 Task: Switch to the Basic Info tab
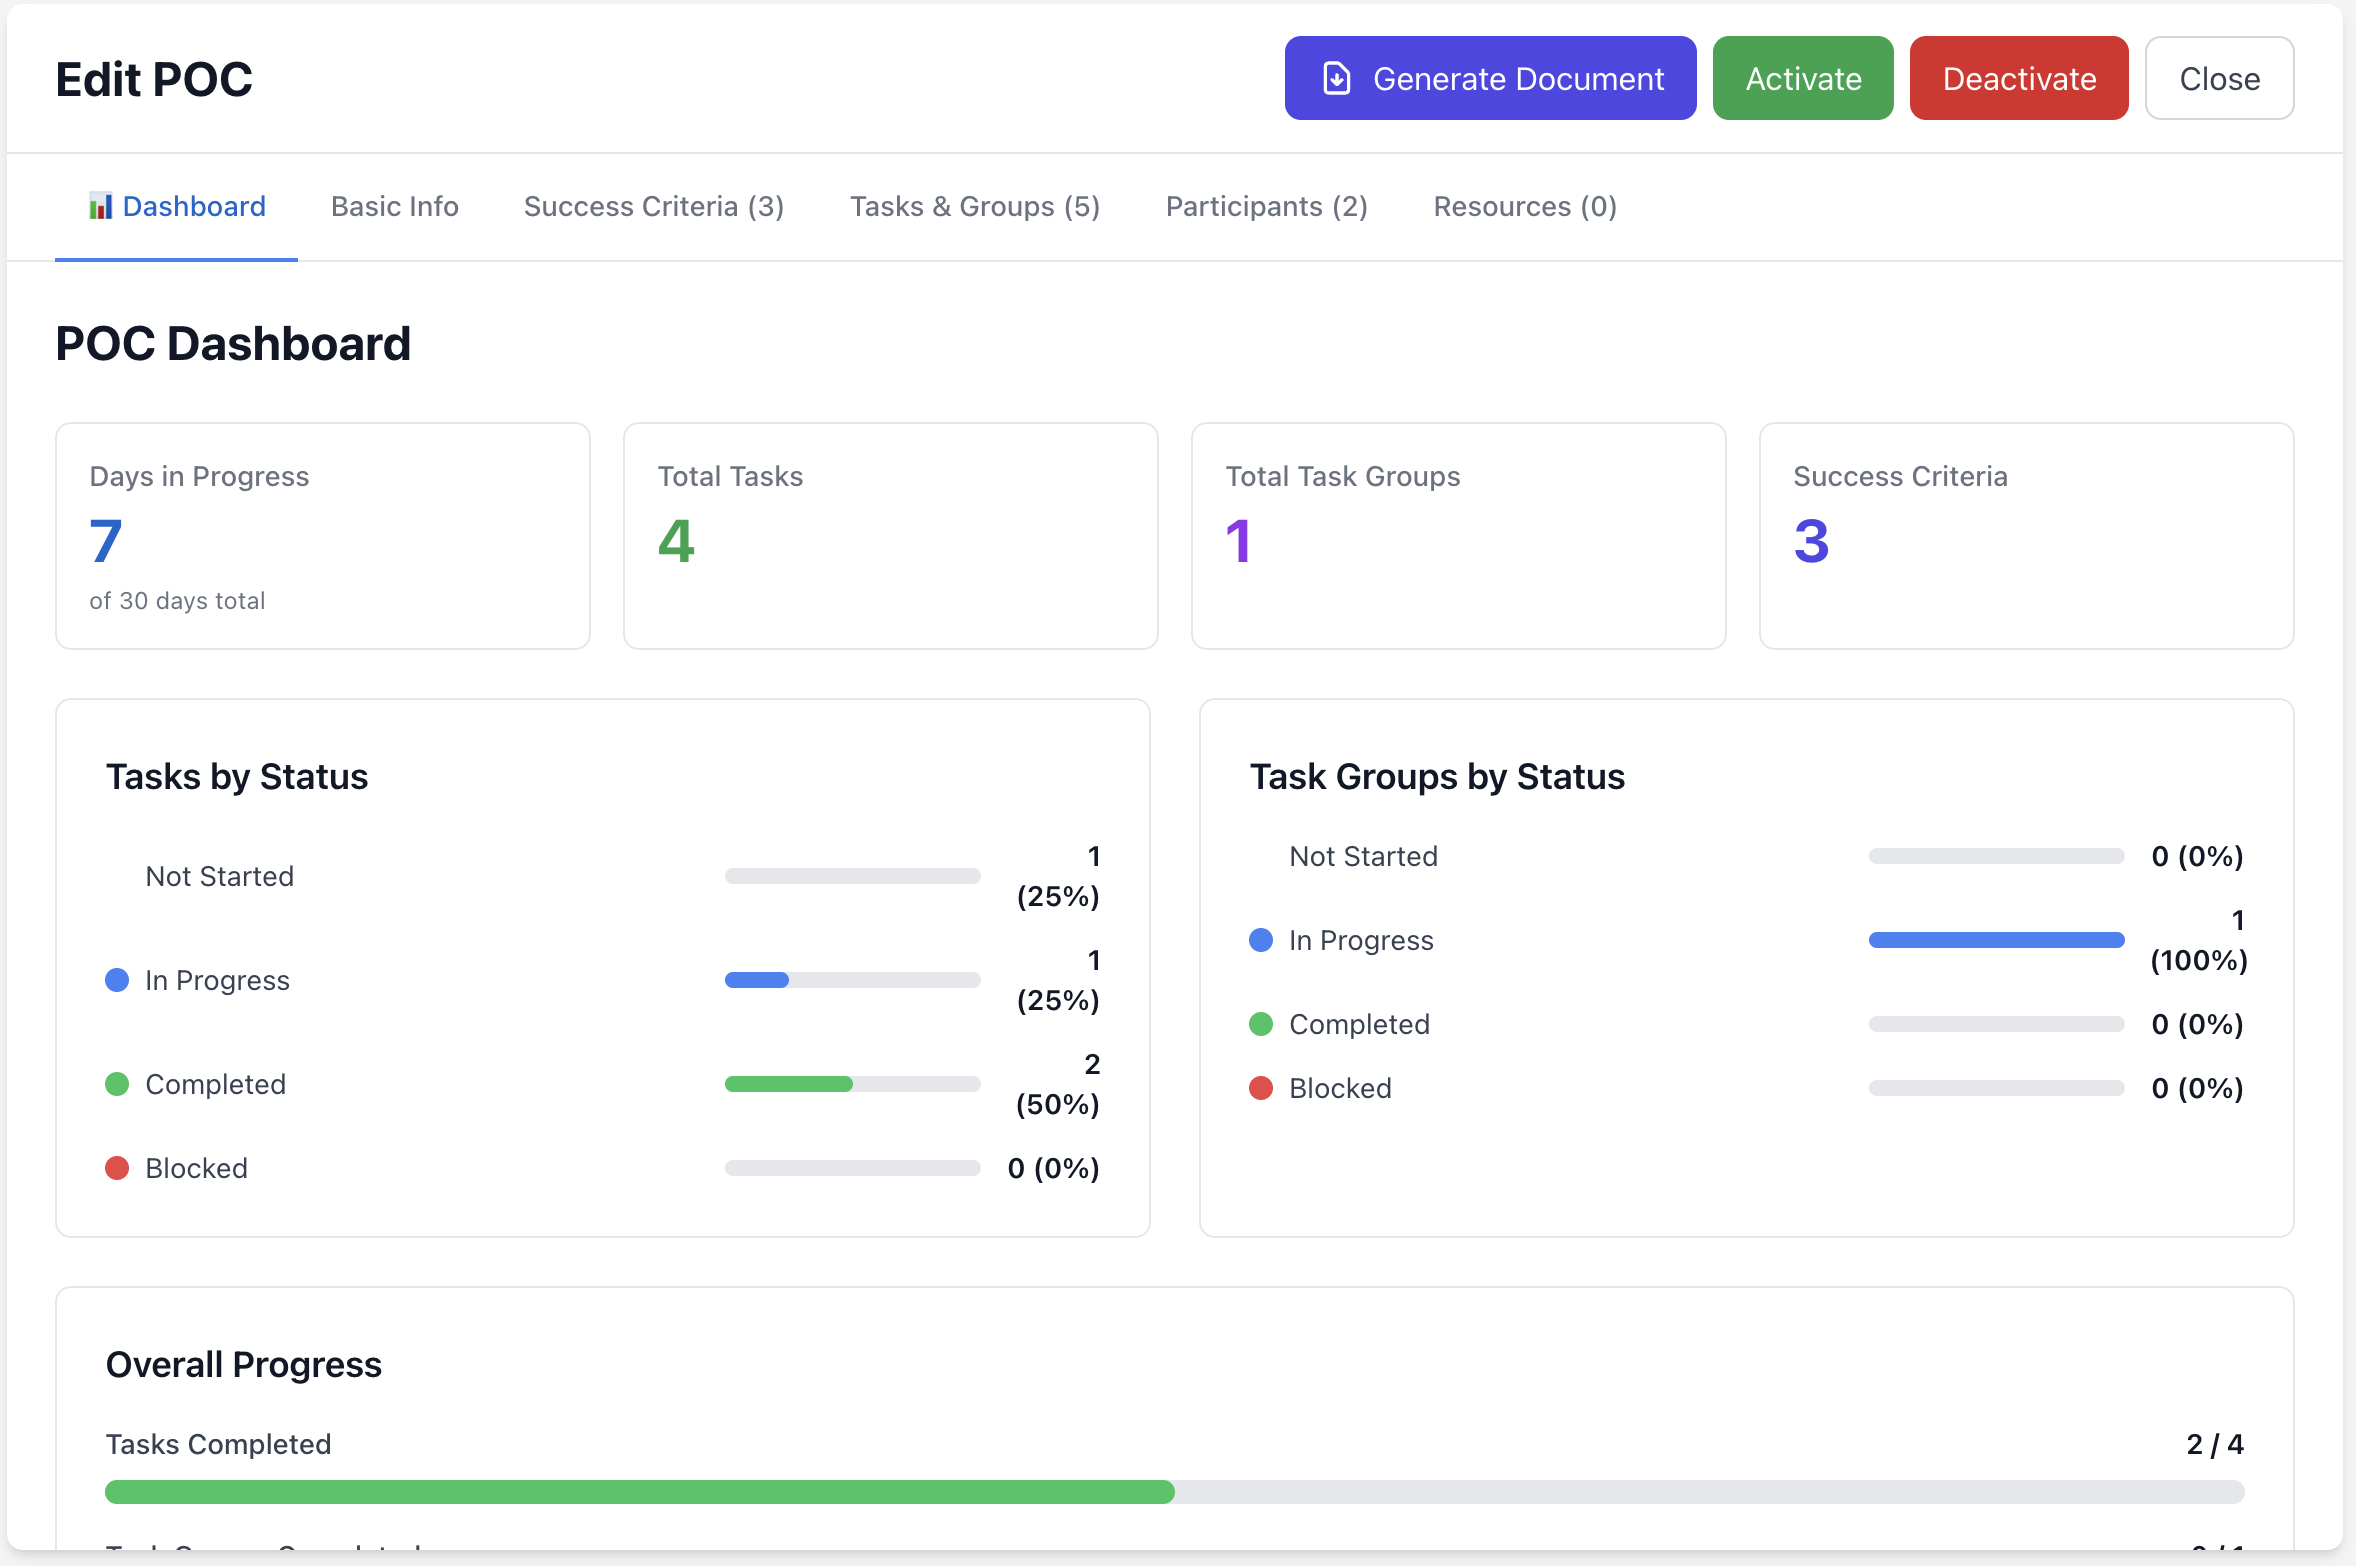[x=394, y=206]
